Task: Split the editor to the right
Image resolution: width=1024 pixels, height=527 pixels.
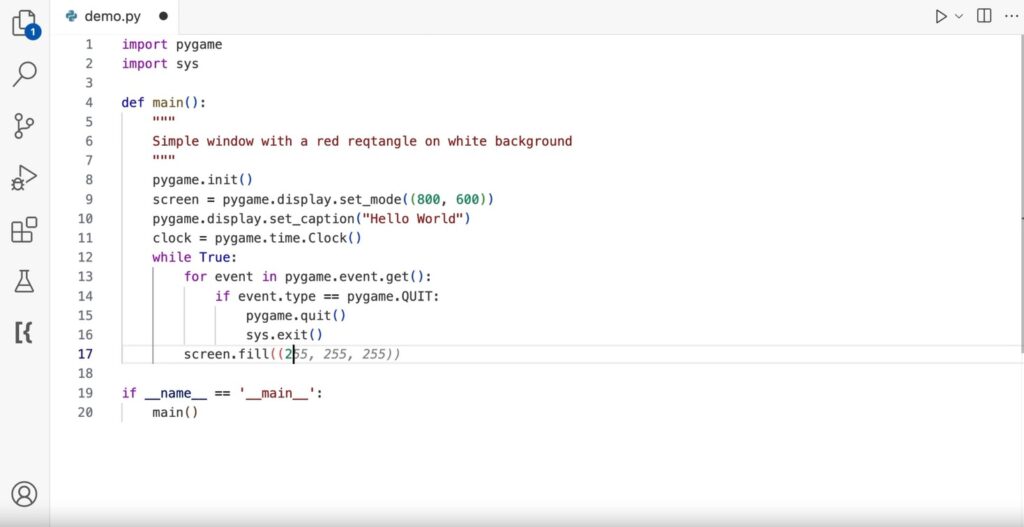Action: (984, 16)
